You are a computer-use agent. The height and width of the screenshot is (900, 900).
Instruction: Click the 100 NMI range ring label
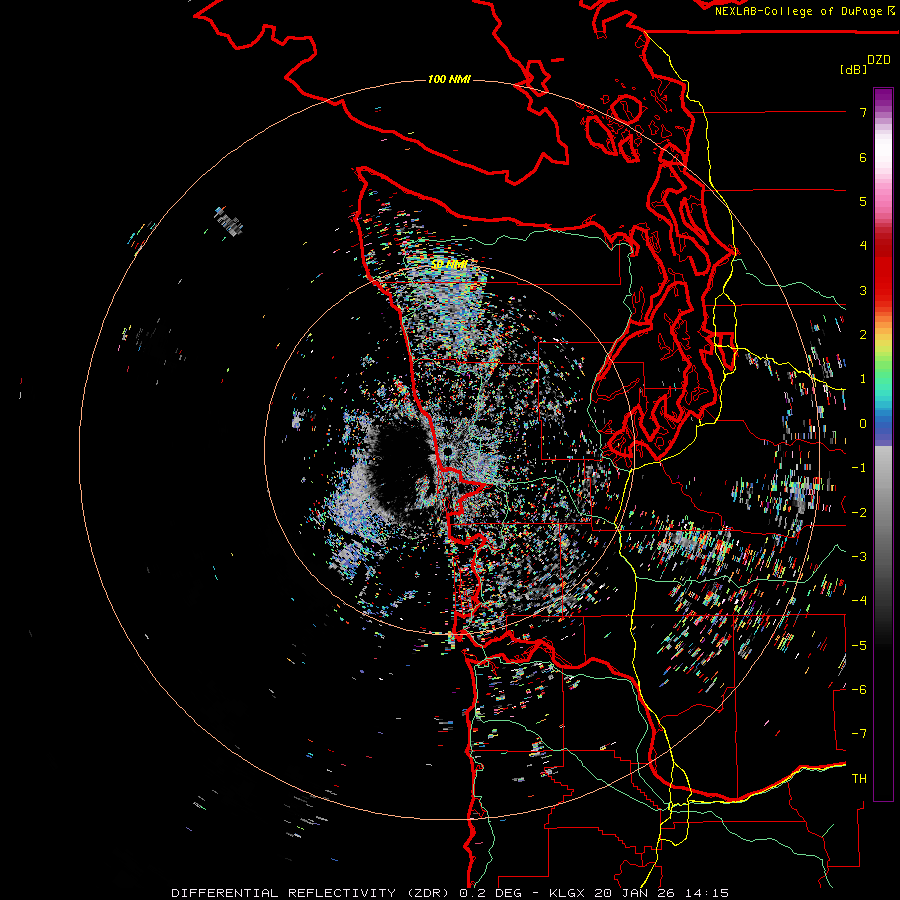[x=449, y=79]
